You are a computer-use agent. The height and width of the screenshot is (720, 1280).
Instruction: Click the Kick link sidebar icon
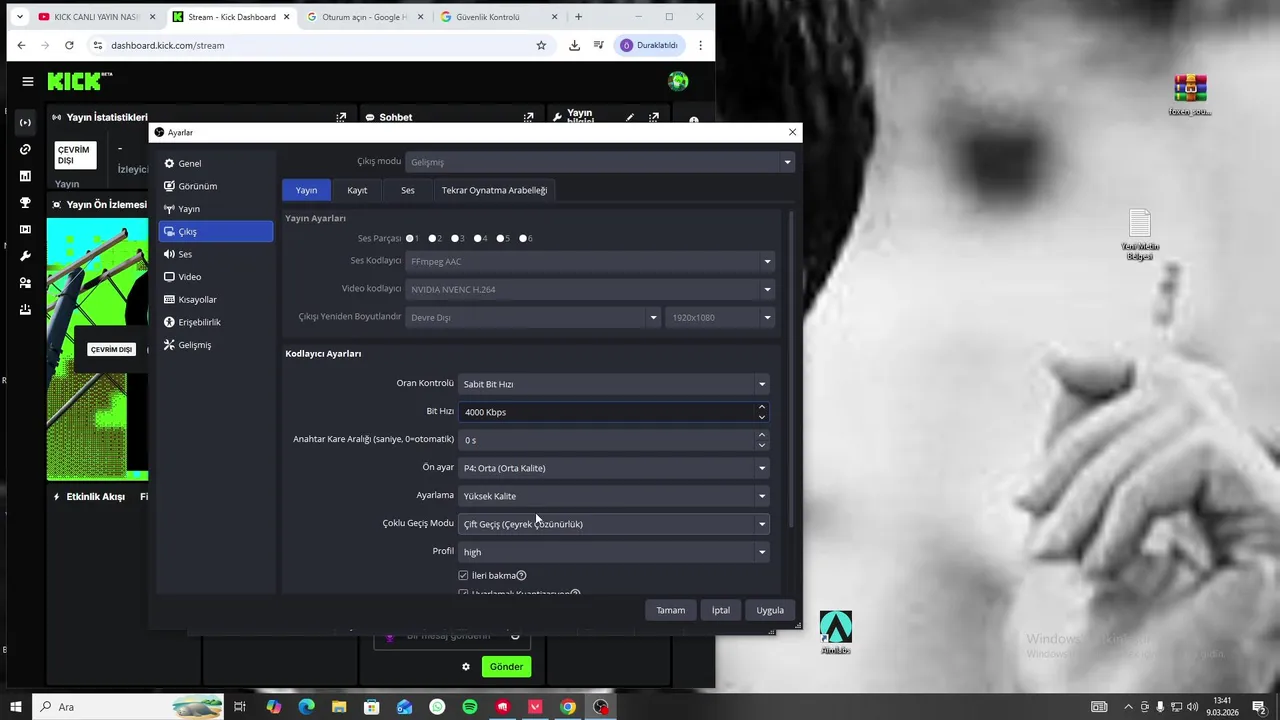[x=25, y=150]
